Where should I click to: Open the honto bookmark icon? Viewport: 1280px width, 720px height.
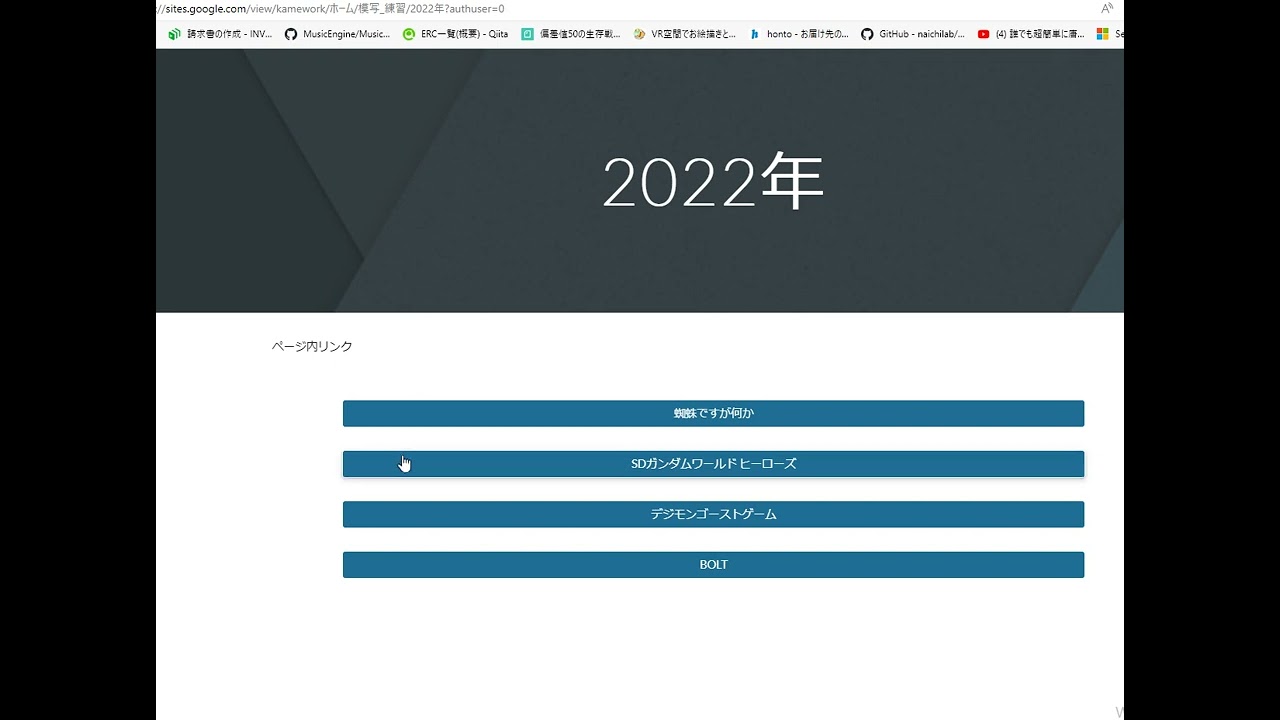(755, 34)
